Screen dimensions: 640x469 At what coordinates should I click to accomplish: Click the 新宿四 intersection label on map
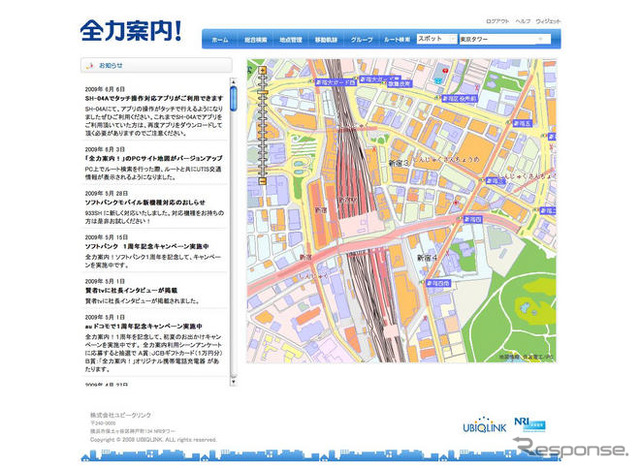pyautogui.click(x=473, y=219)
